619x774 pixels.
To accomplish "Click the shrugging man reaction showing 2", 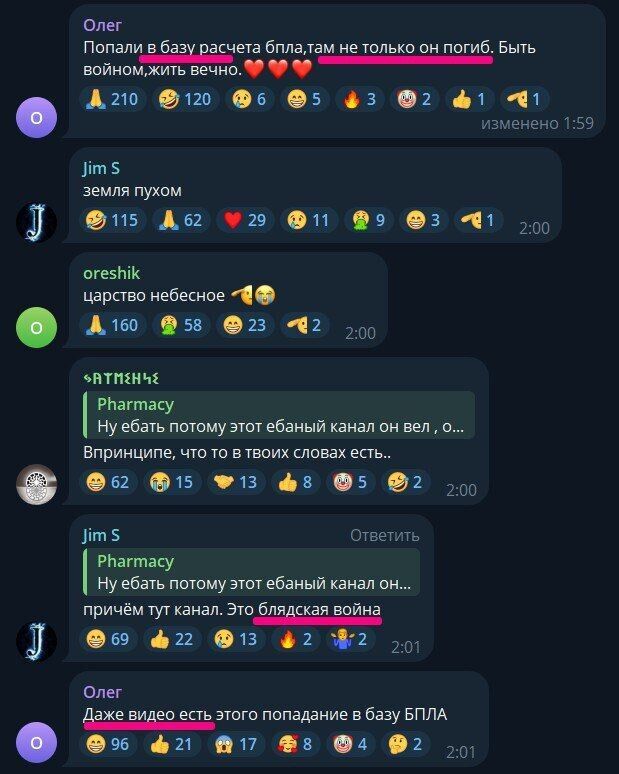I will point(349,639).
